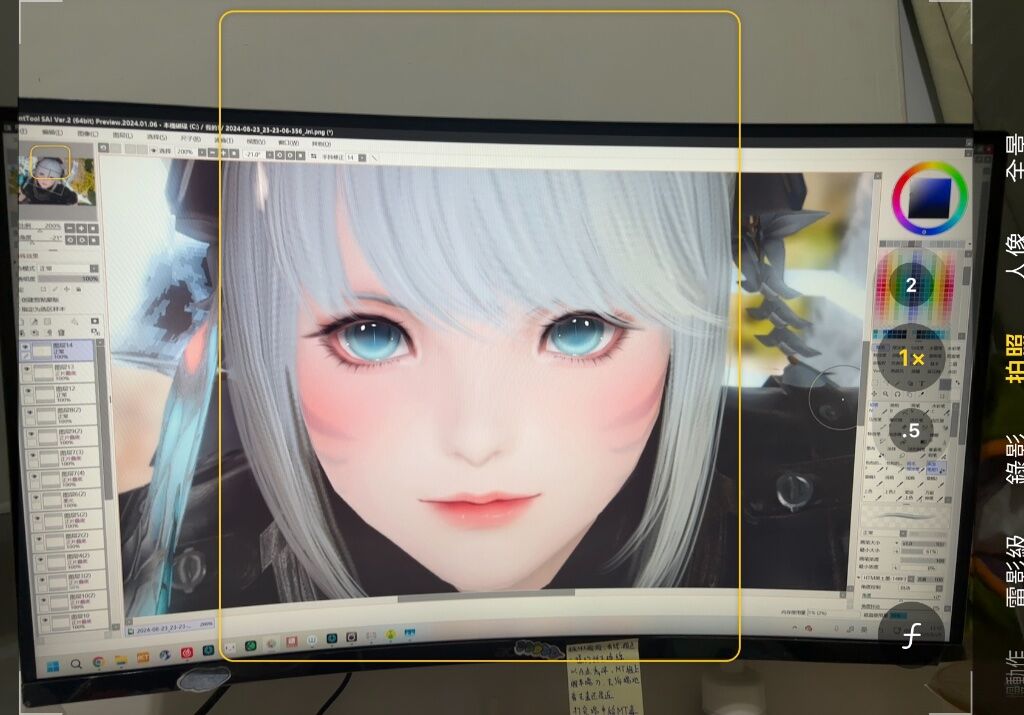Switch camera mode to 人像

1014,255
